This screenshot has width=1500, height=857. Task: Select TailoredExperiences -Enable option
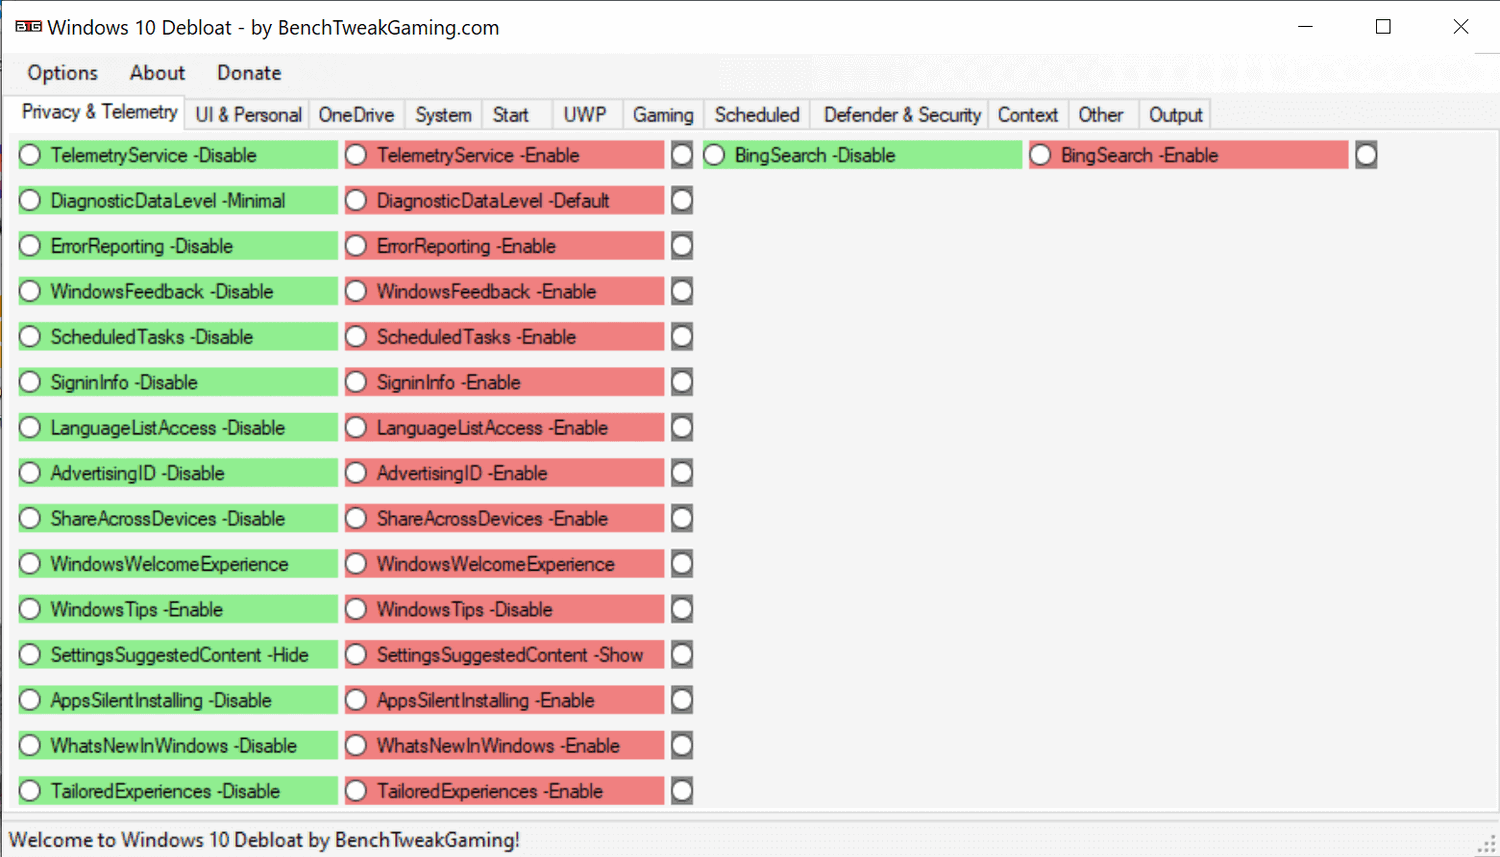point(357,790)
